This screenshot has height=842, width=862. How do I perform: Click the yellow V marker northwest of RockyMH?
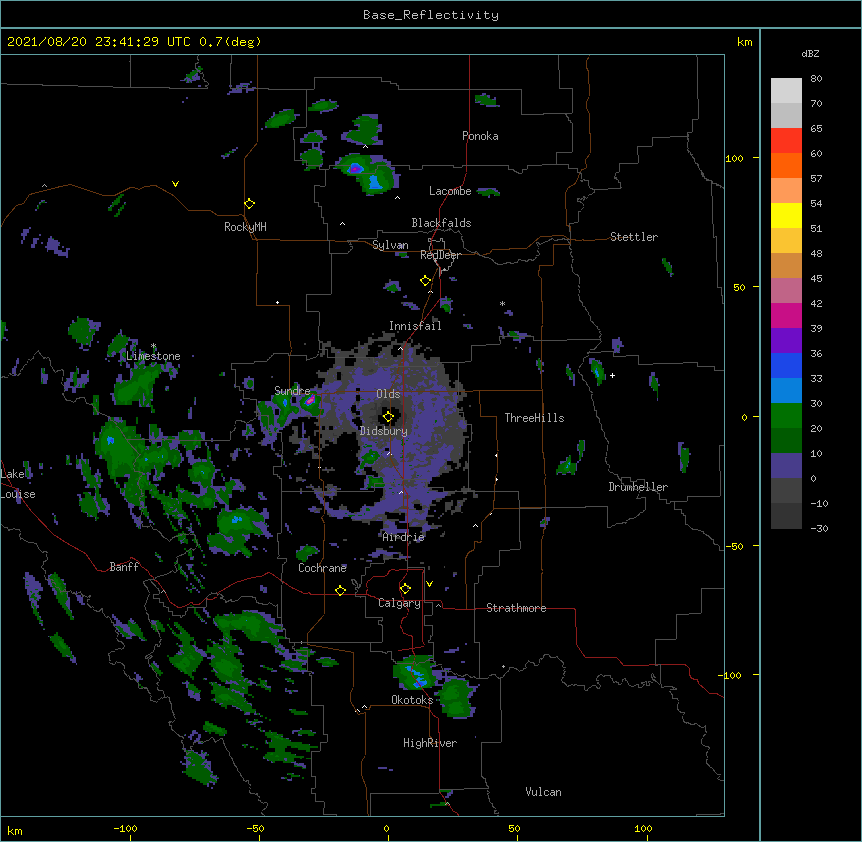click(x=175, y=184)
